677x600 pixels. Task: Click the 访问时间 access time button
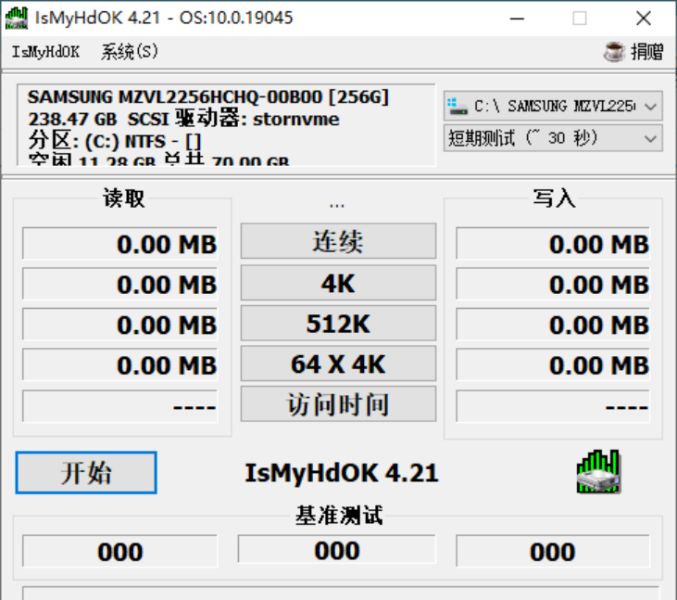point(338,404)
